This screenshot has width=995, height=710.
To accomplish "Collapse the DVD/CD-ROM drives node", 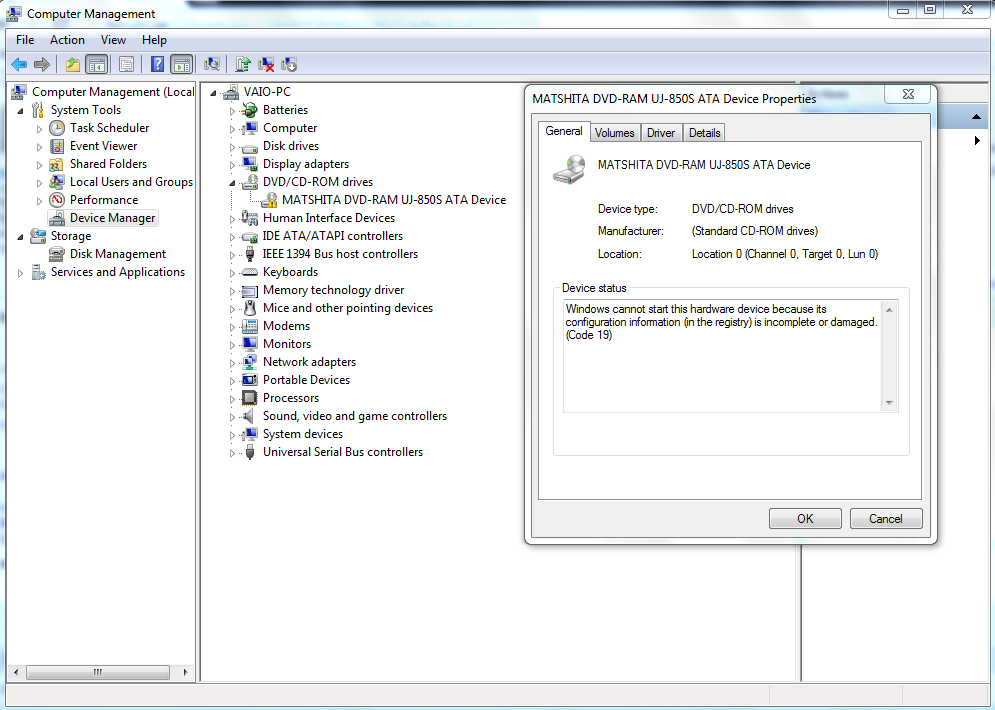I will (x=233, y=182).
